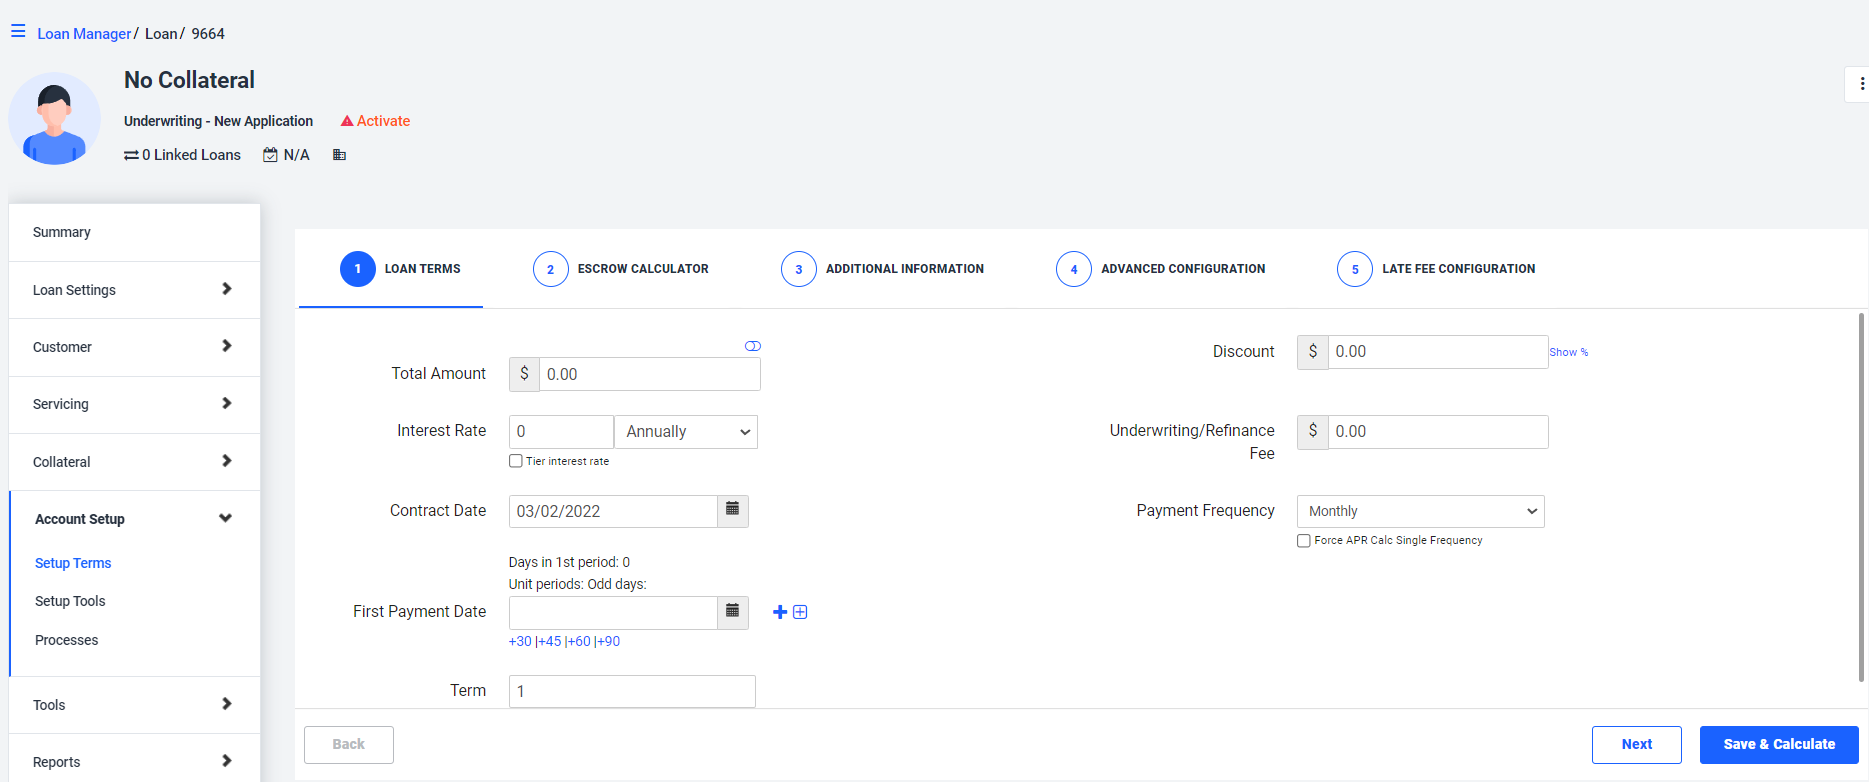This screenshot has height=782, width=1869.
Task: Open the hamburger navigation menu
Action: coord(18,32)
